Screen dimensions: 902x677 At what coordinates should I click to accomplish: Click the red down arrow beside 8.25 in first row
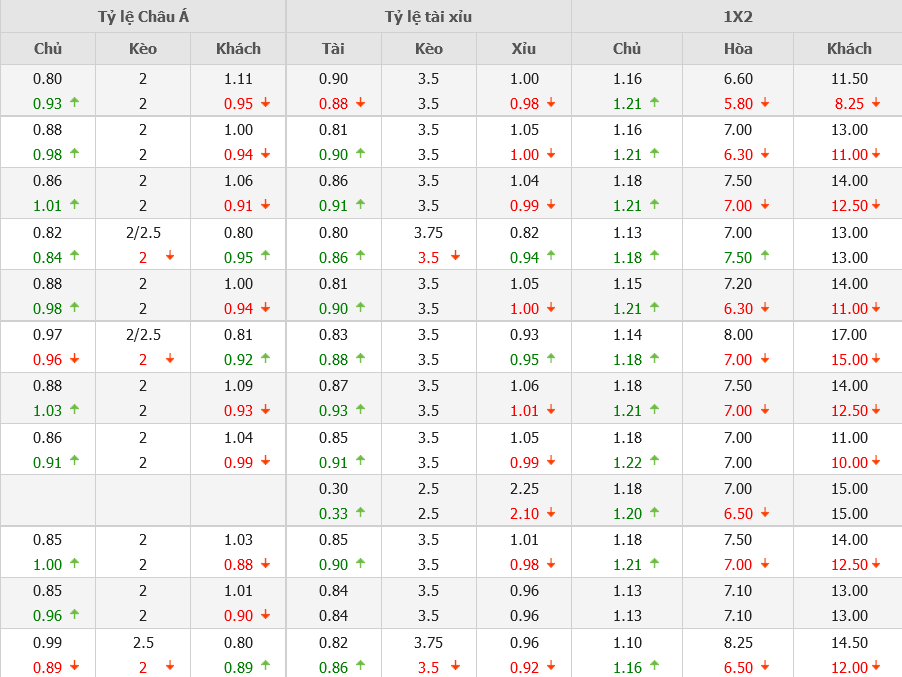point(876,103)
